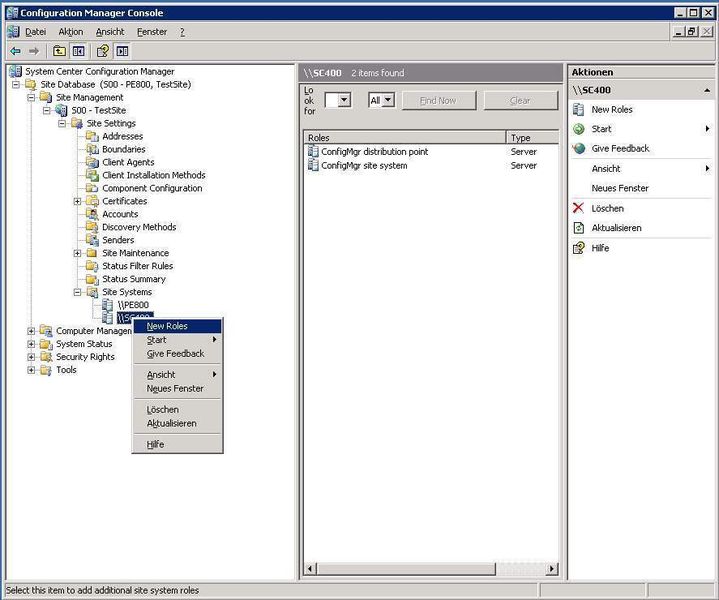Click the Help toolbar icon

pos(103,51)
